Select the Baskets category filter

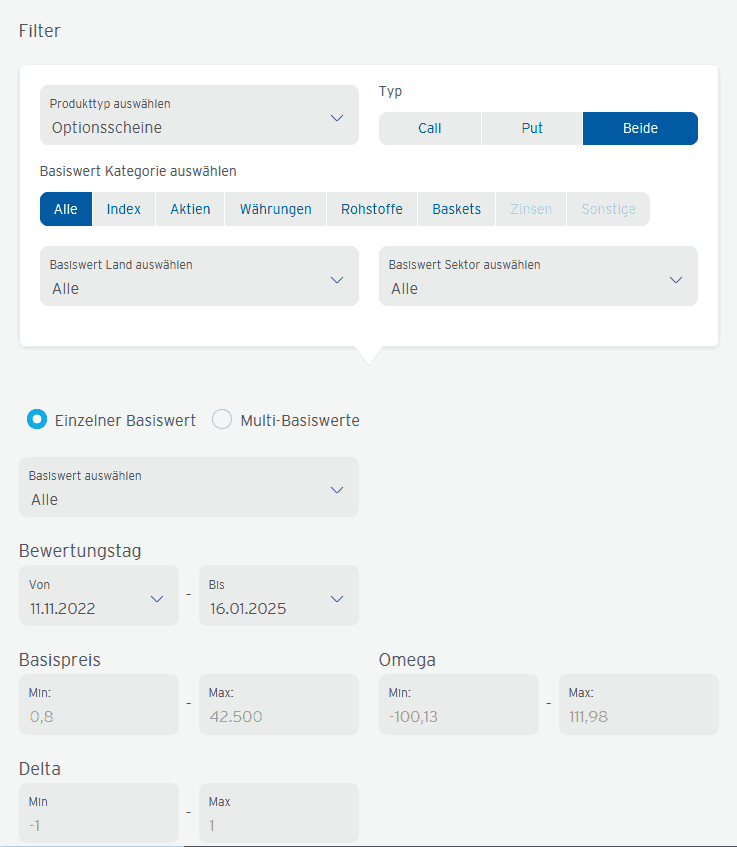456,209
